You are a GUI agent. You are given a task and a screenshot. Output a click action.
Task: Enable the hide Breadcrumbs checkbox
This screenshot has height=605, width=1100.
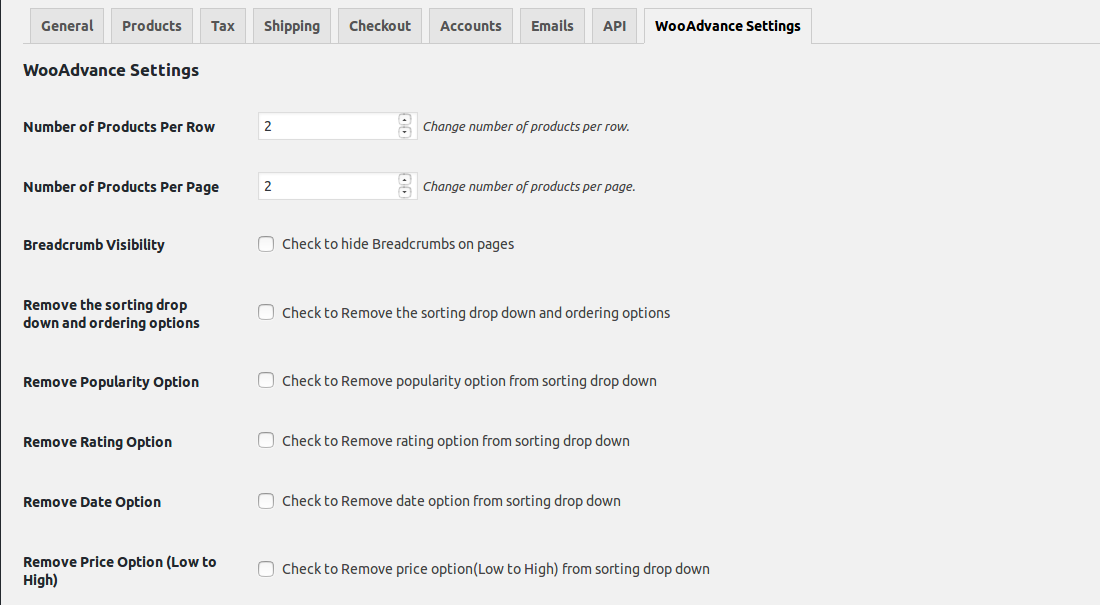pyautogui.click(x=266, y=244)
